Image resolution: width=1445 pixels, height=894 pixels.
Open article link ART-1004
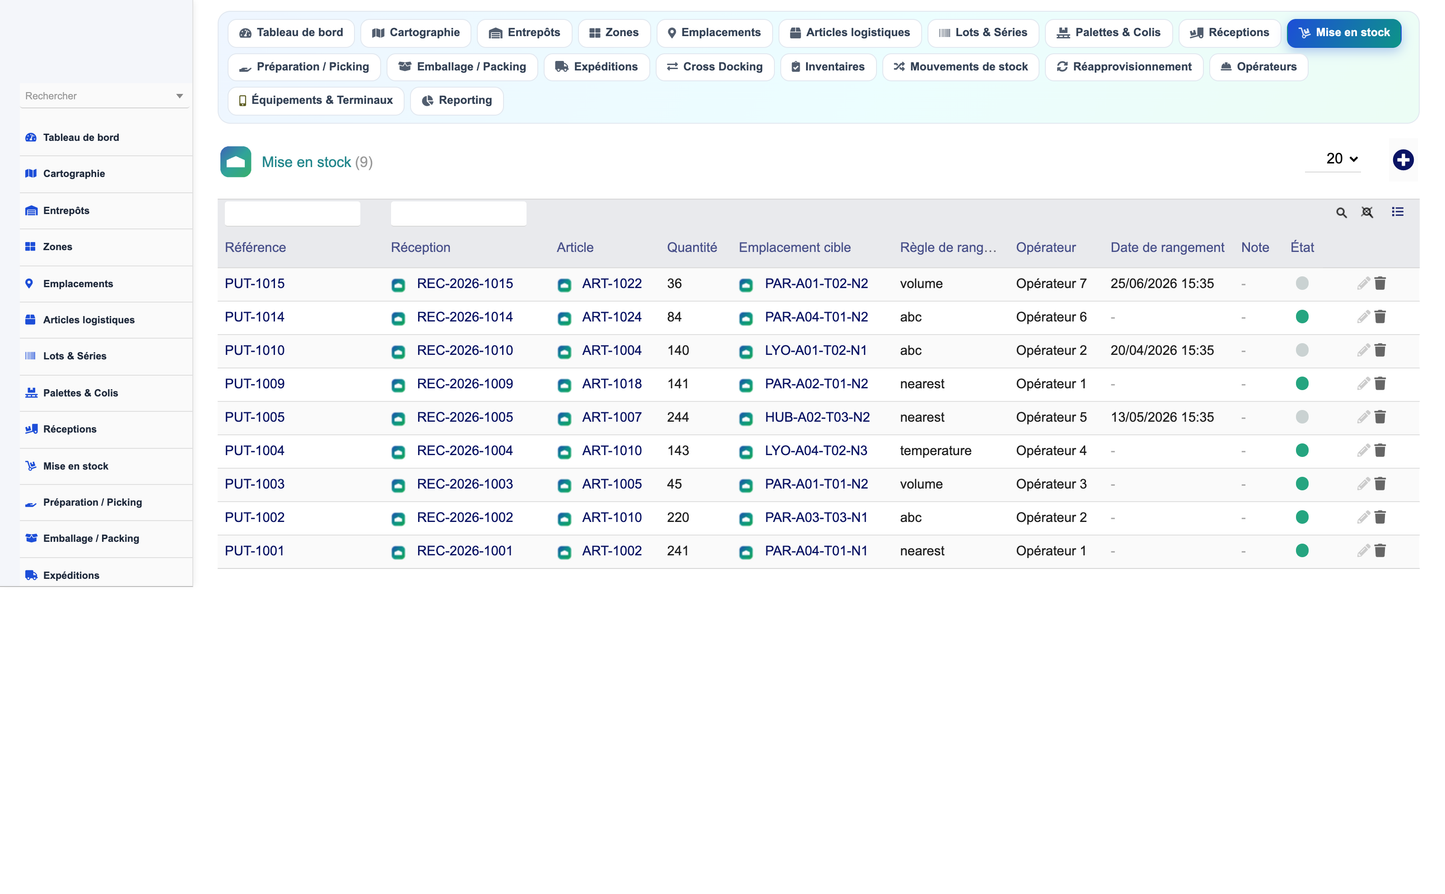coord(612,351)
